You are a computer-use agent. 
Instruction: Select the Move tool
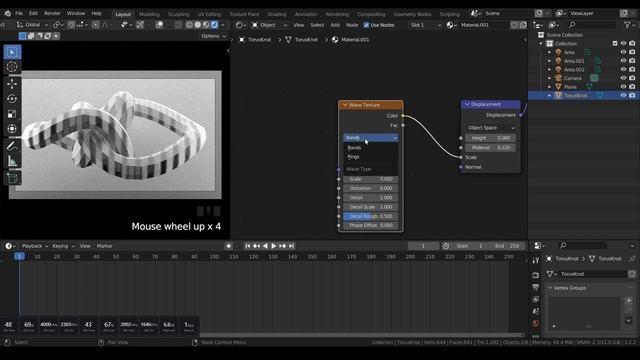click(x=12, y=84)
